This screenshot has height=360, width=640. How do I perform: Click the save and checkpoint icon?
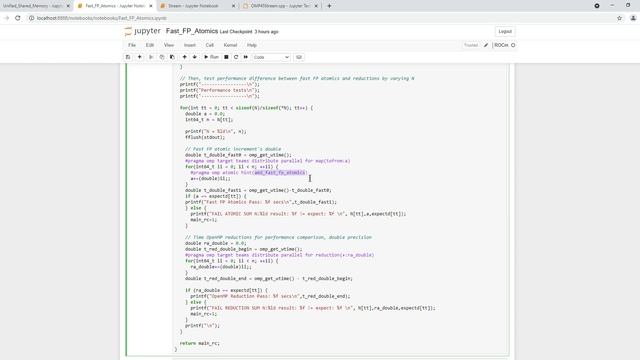(x=128, y=57)
